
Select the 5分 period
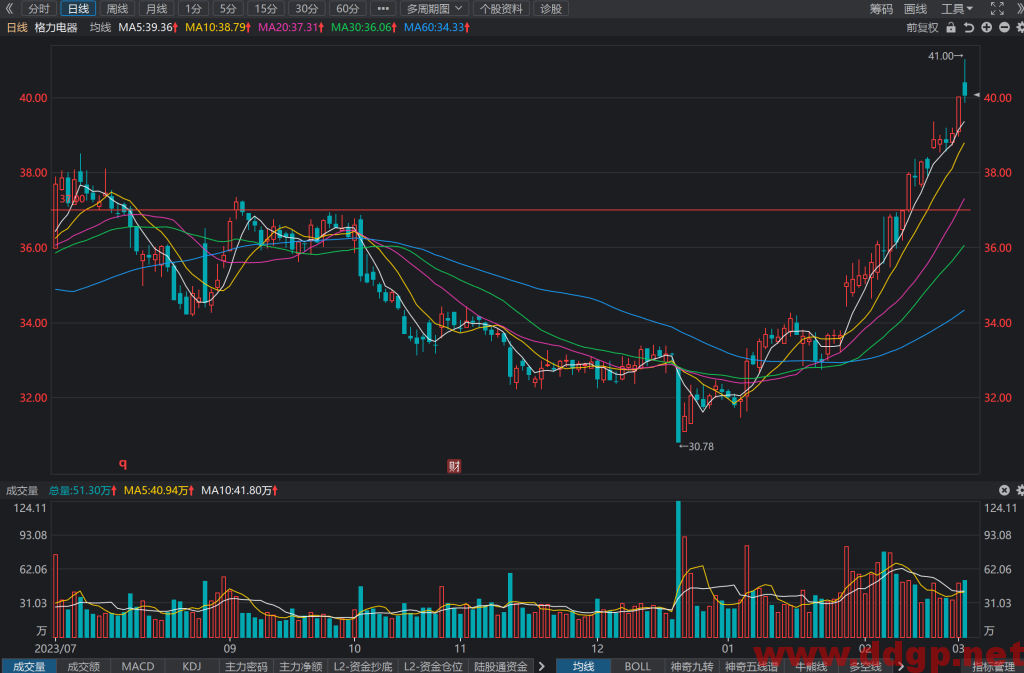point(228,8)
